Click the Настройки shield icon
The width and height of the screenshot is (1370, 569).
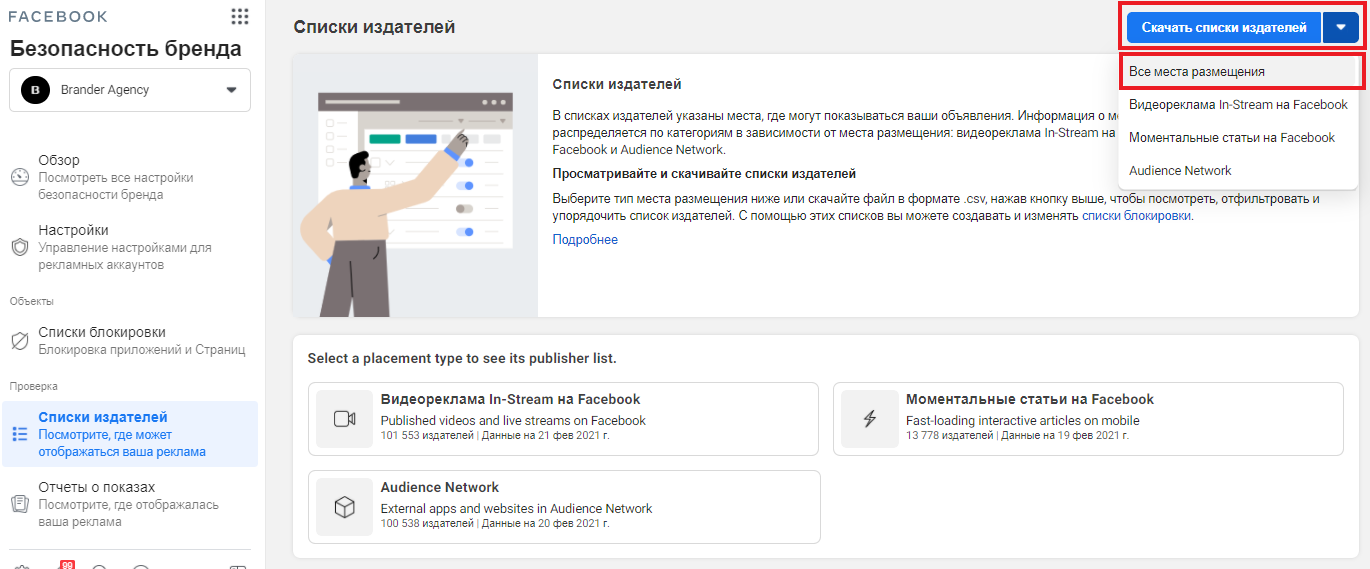click(20, 247)
